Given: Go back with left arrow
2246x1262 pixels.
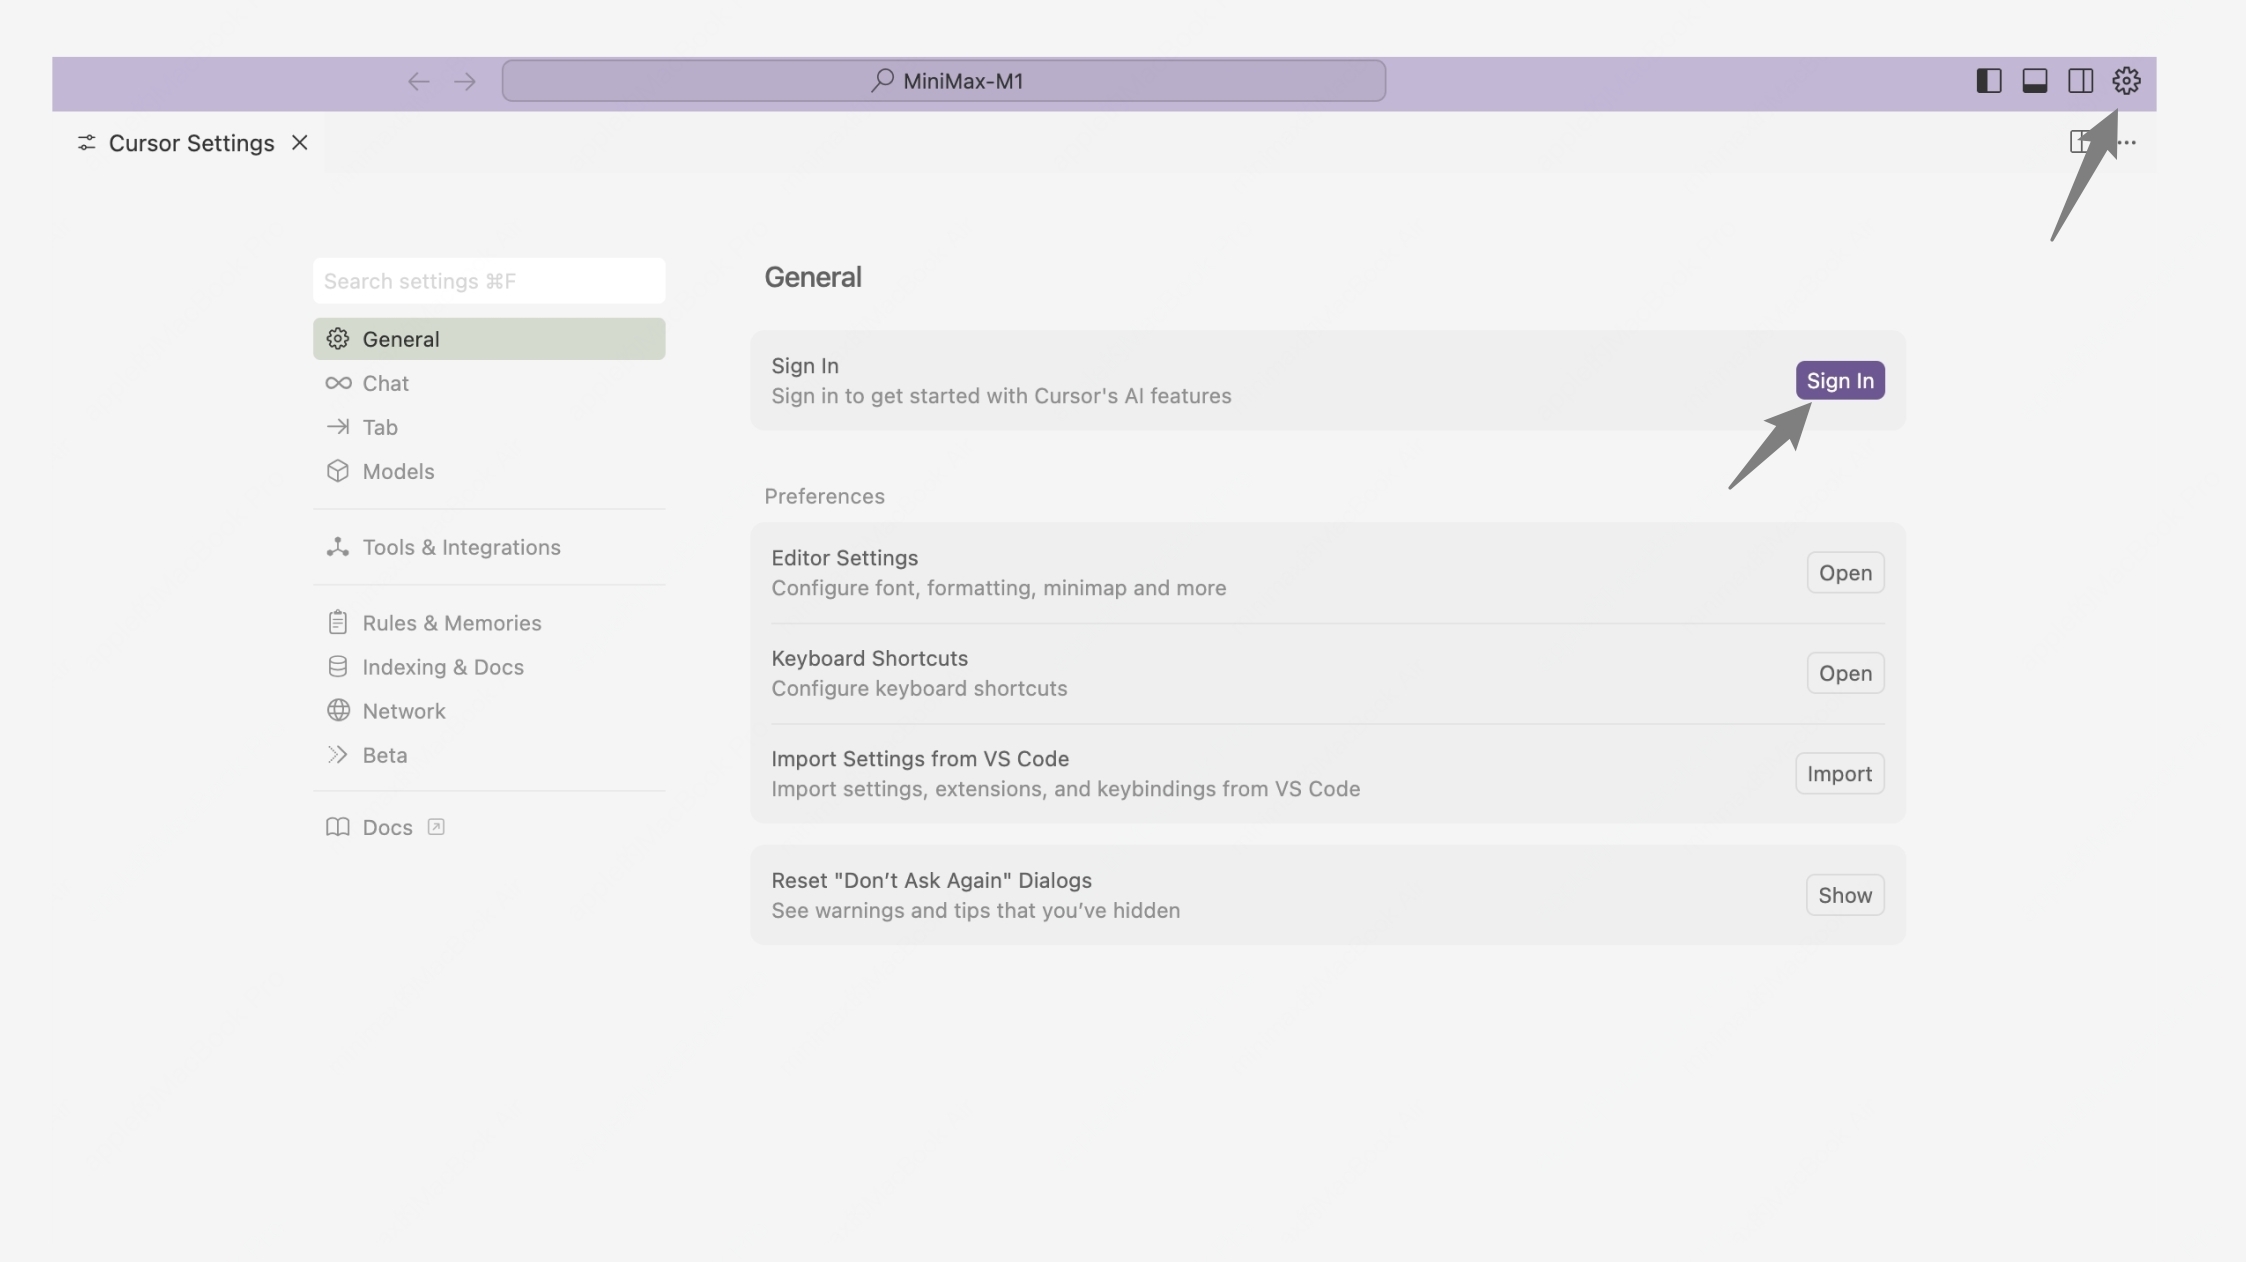Looking at the screenshot, I should click(x=418, y=81).
